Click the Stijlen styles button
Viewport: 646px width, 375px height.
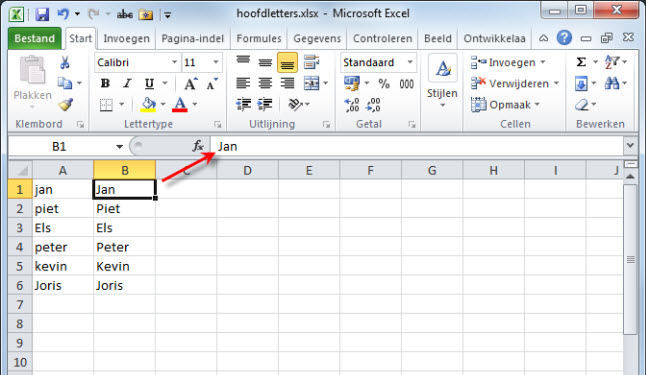coord(442,81)
